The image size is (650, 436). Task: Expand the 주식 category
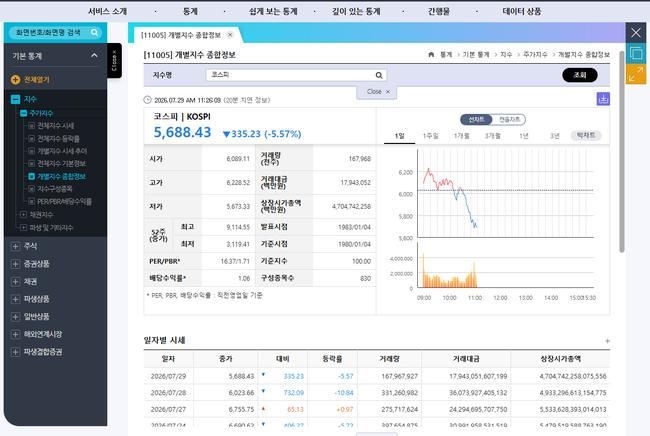tap(15, 246)
